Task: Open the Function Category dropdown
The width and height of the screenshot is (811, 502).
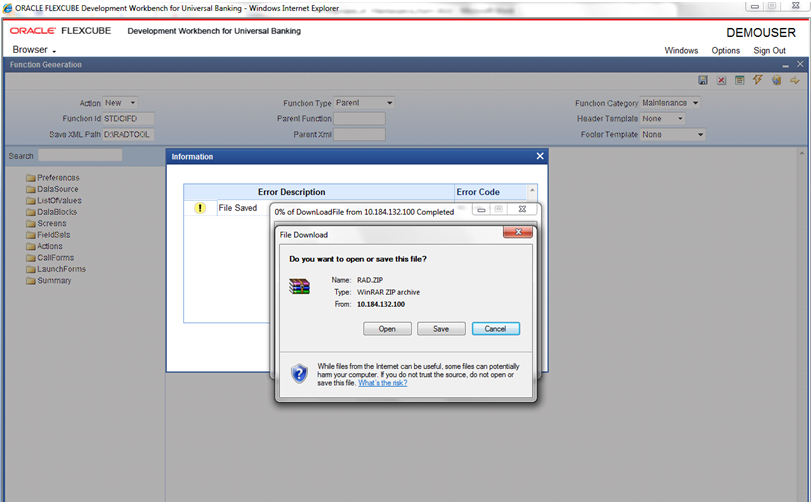Action: [x=670, y=103]
